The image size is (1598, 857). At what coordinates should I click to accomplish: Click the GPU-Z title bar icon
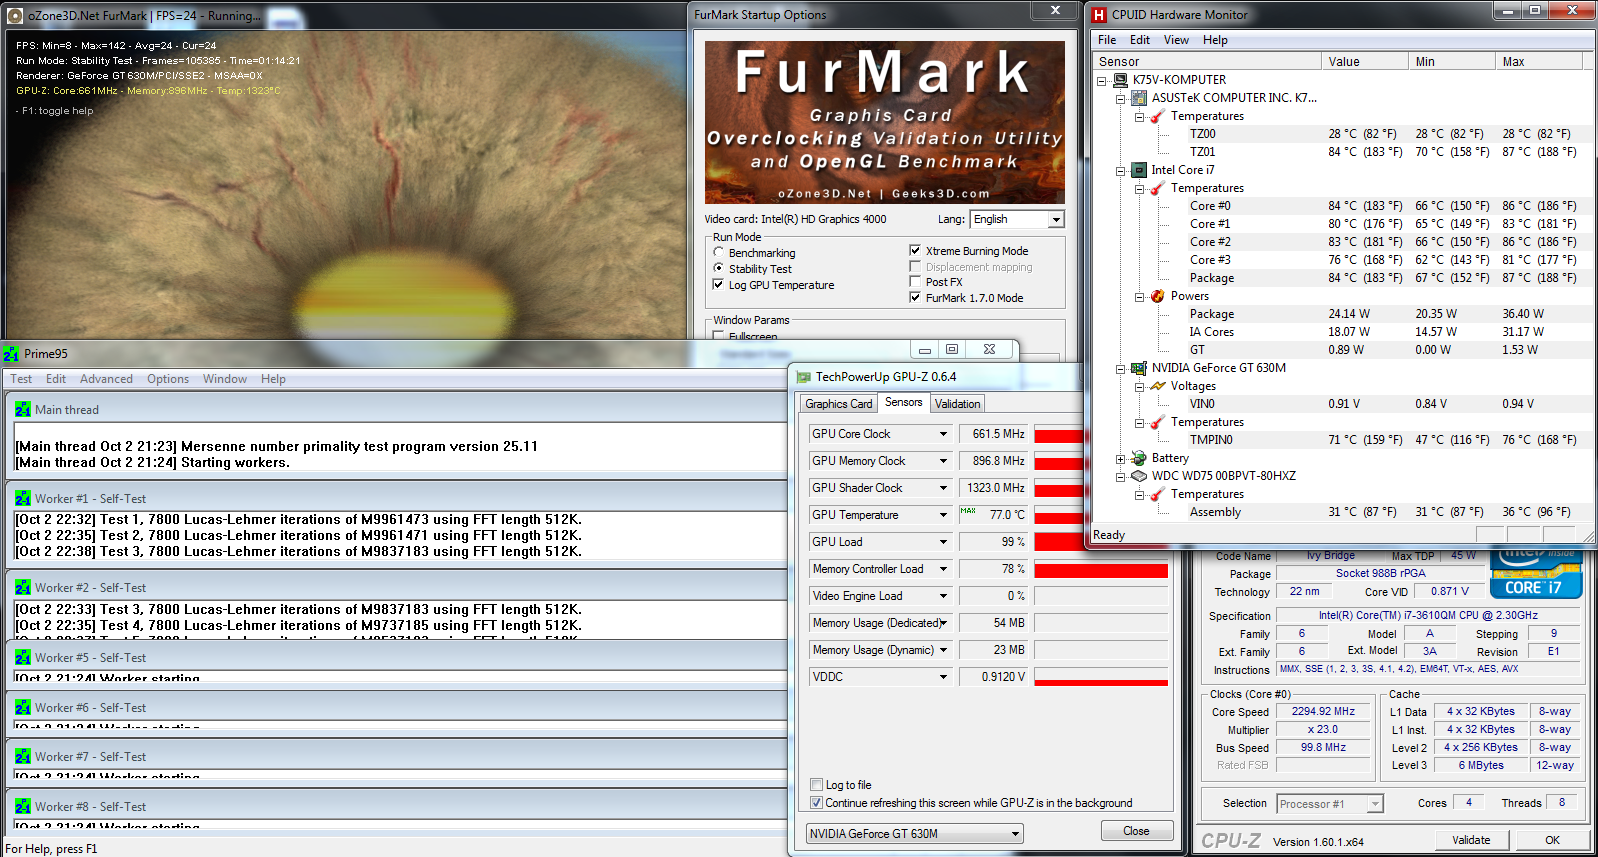[x=803, y=377]
